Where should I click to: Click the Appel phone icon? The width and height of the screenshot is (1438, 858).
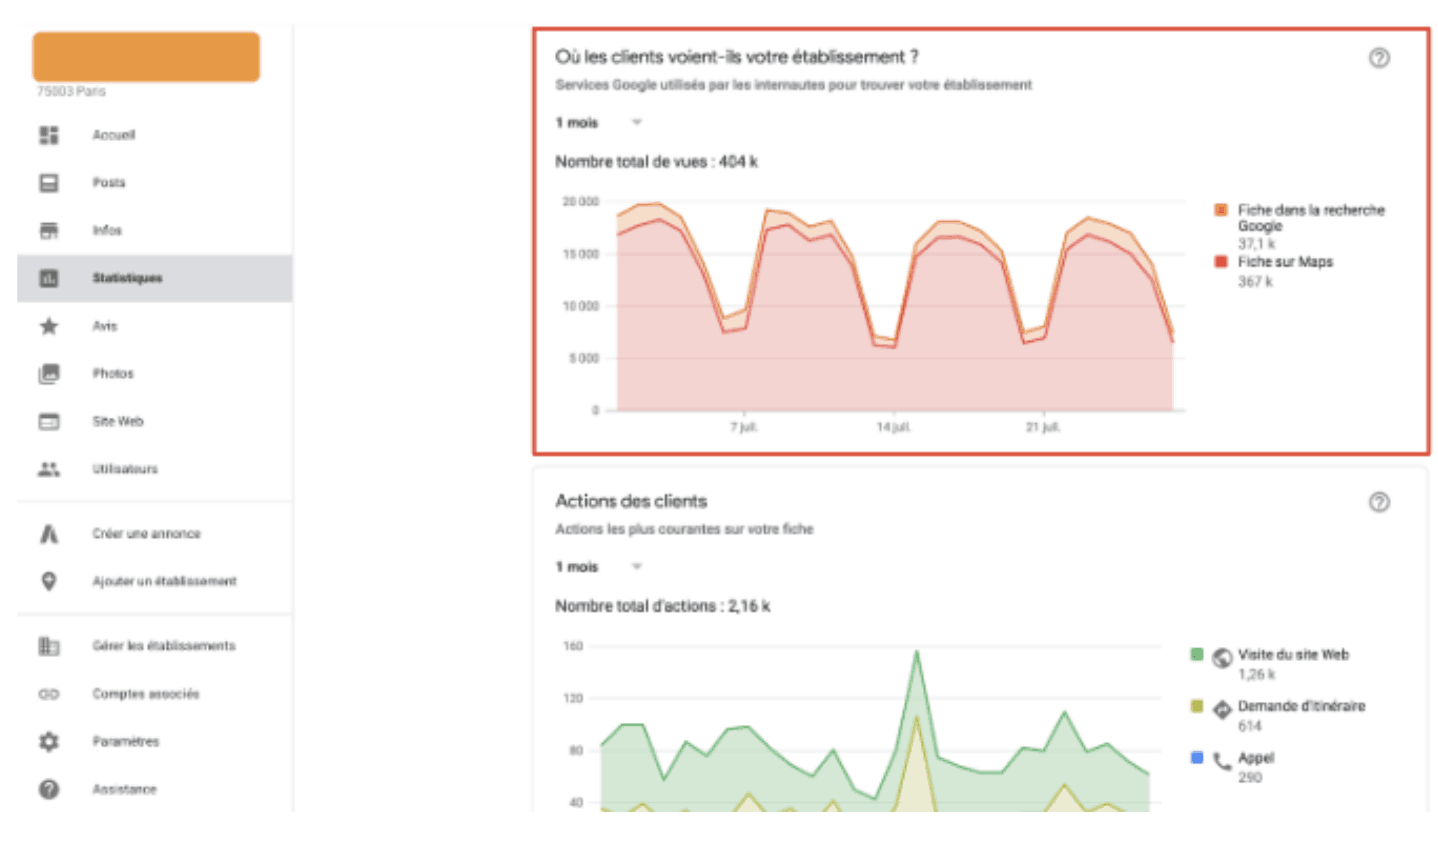tap(1222, 761)
